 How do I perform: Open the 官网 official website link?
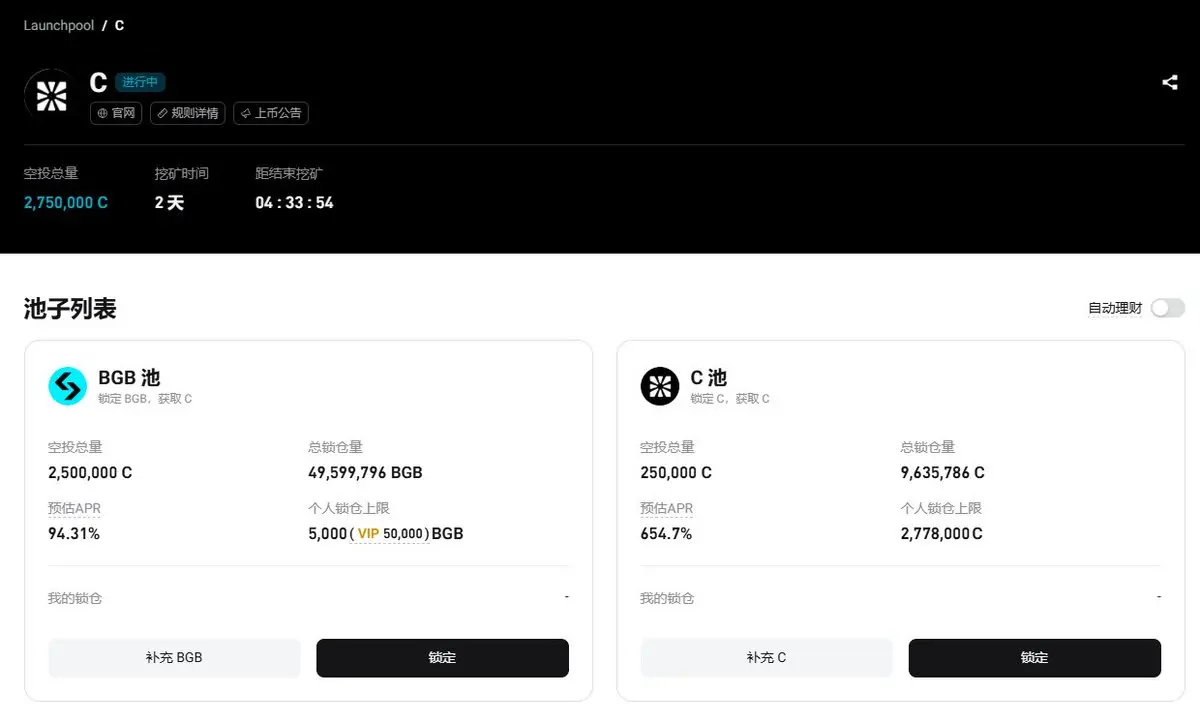116,113
